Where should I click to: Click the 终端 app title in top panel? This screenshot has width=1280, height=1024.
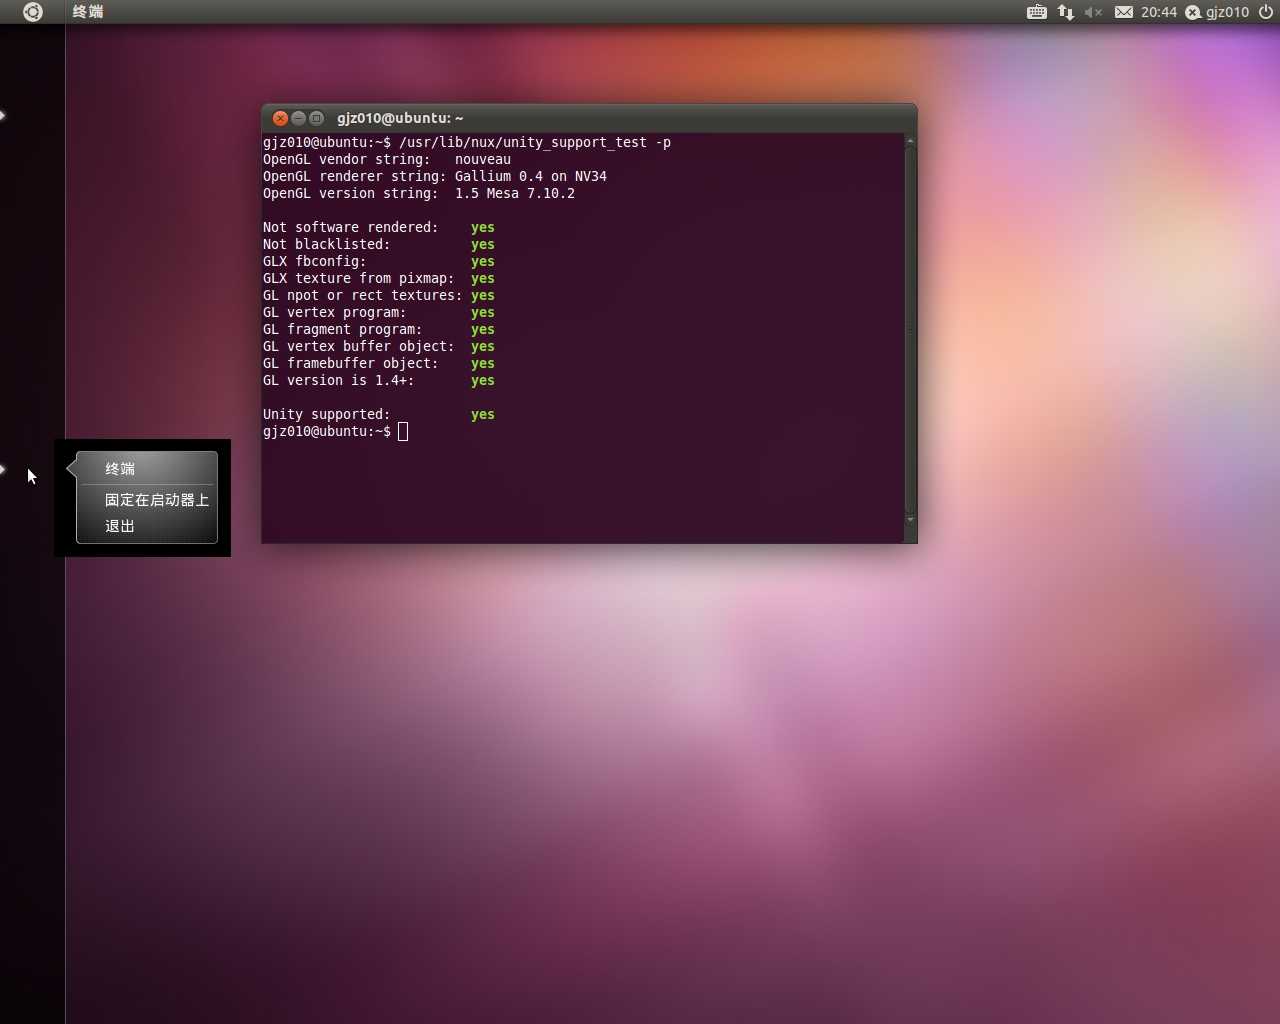point(88,12)
